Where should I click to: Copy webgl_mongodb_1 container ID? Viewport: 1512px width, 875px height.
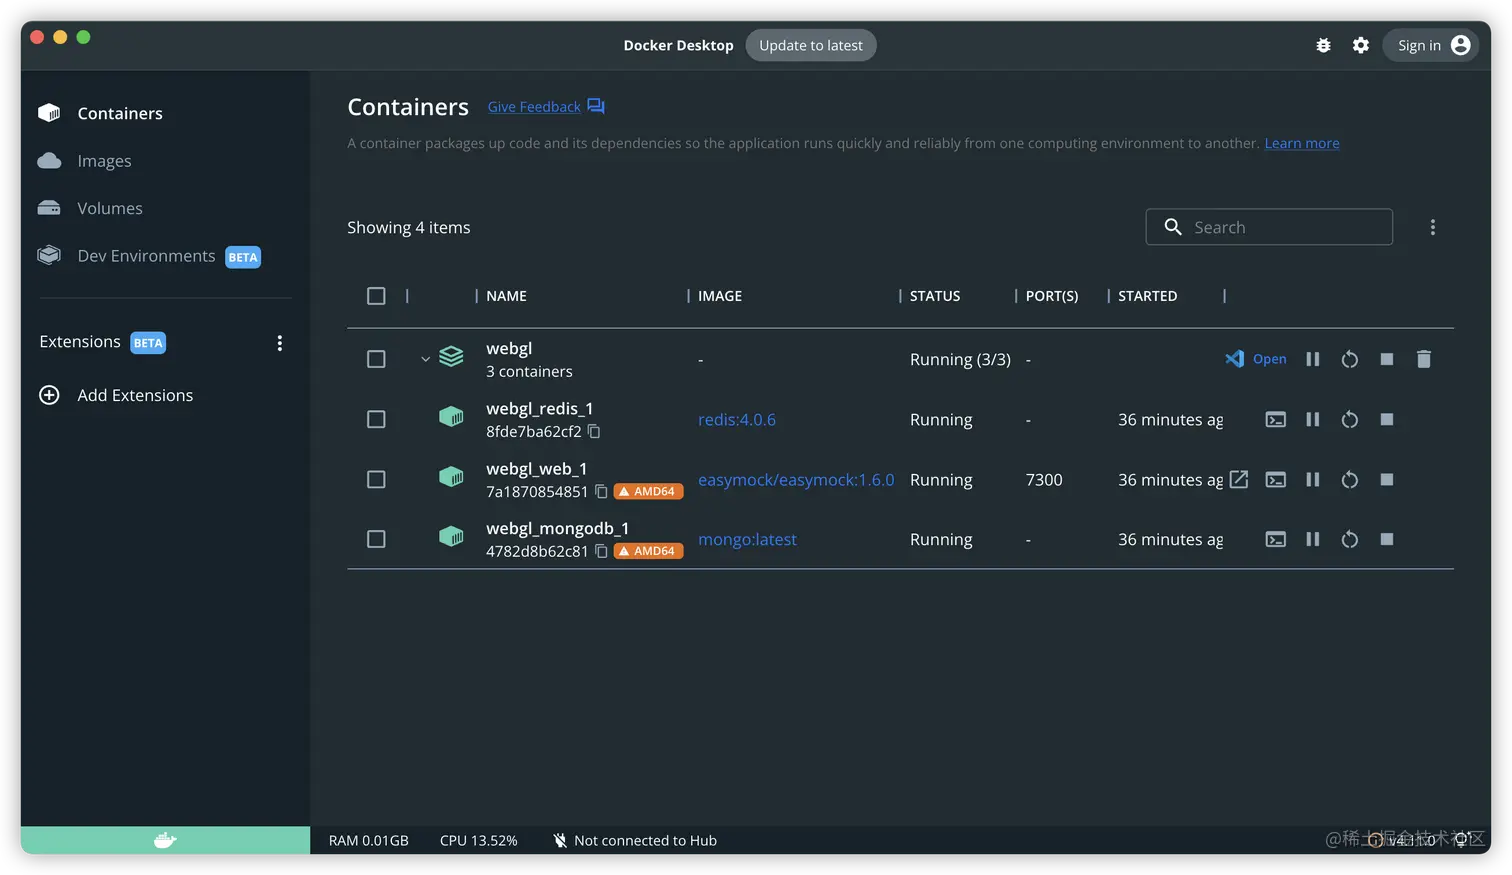601,551
